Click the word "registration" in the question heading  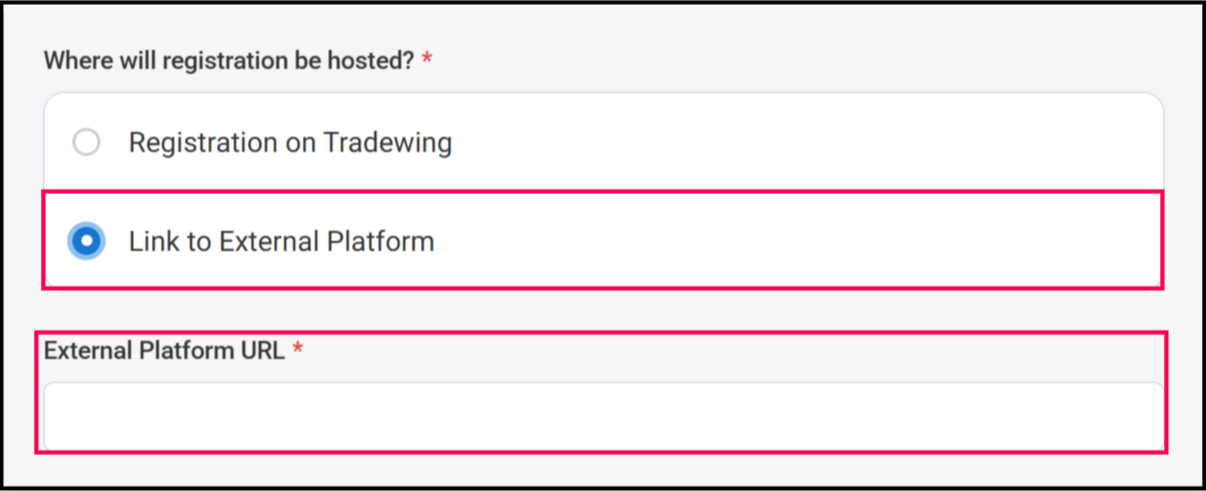pyautogui.click(x=217, y=60)
